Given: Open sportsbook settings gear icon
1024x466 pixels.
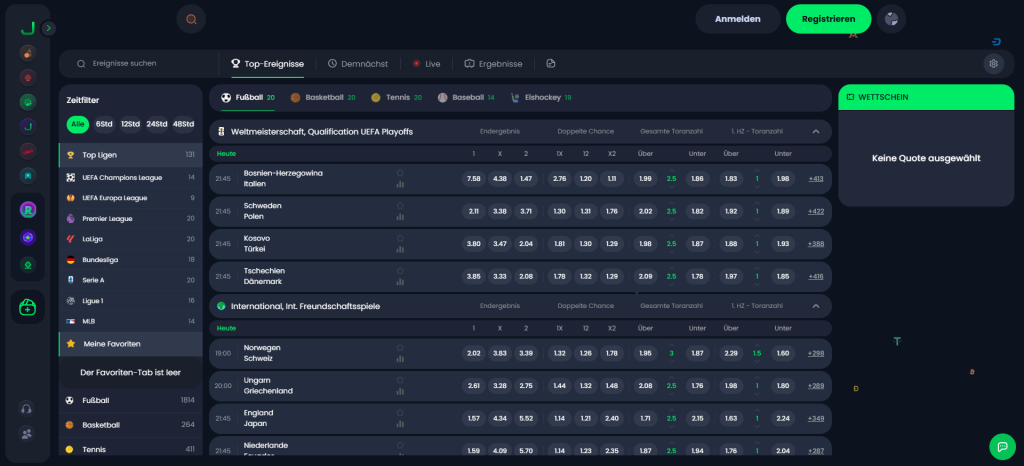Looking at the screenshot, I should (992, 63).
